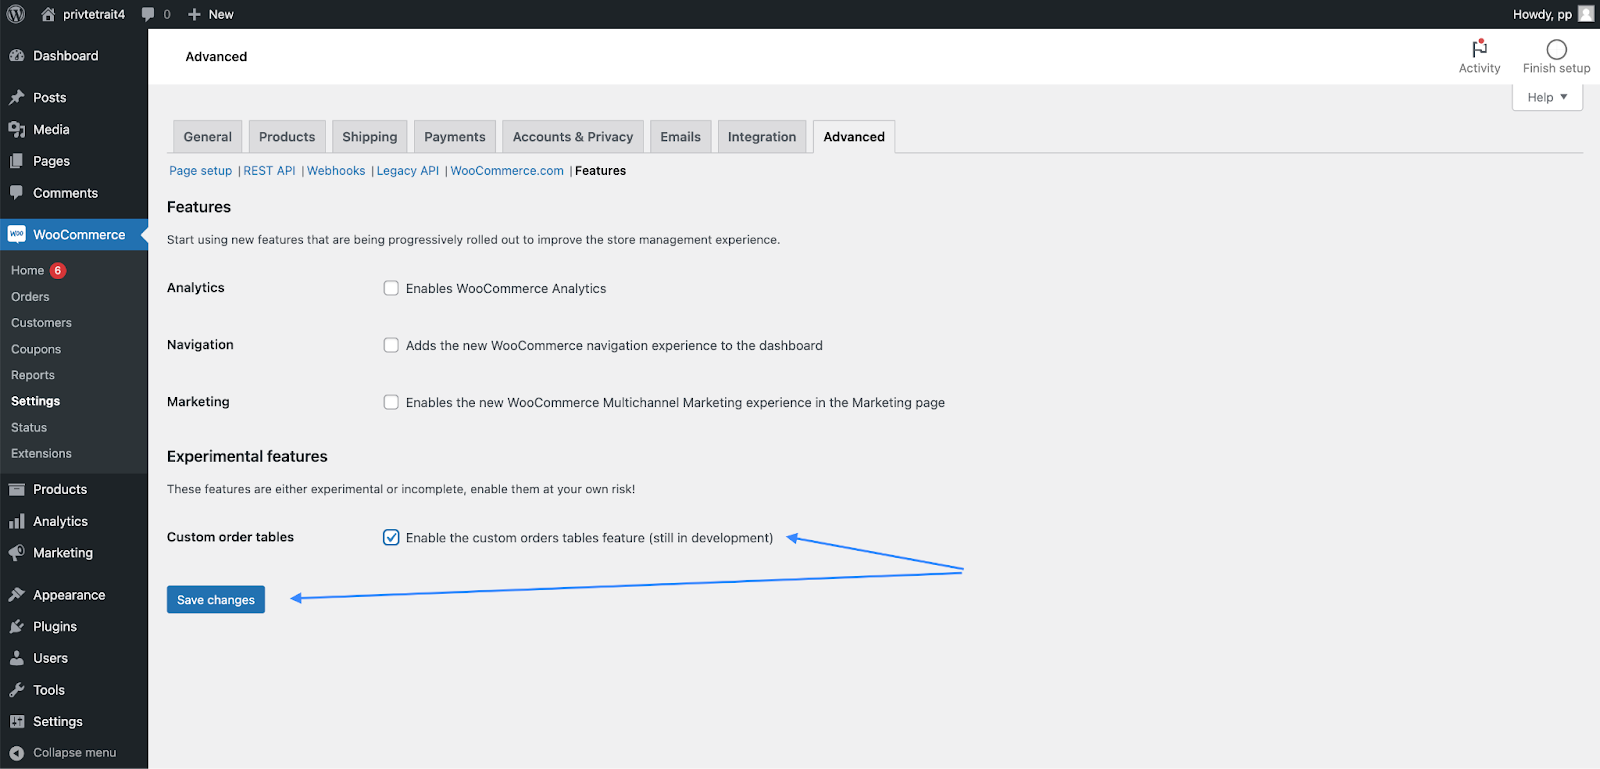Viewport: 1600px width, 769px height.
Task: Click the Comments sidebar icon
Action: [x=17, y=193]
